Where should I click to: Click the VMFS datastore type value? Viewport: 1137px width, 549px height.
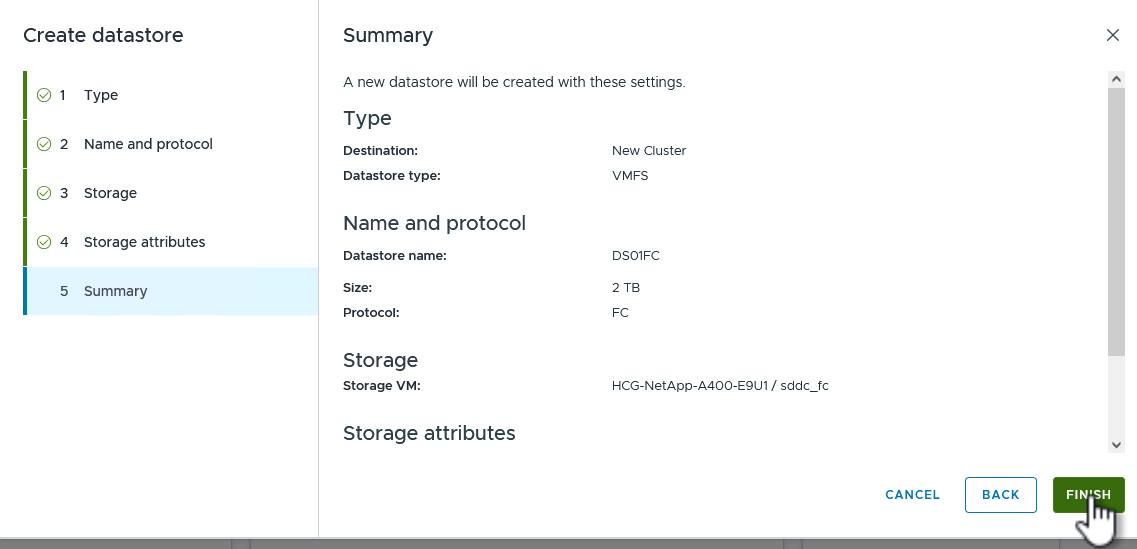630,175
